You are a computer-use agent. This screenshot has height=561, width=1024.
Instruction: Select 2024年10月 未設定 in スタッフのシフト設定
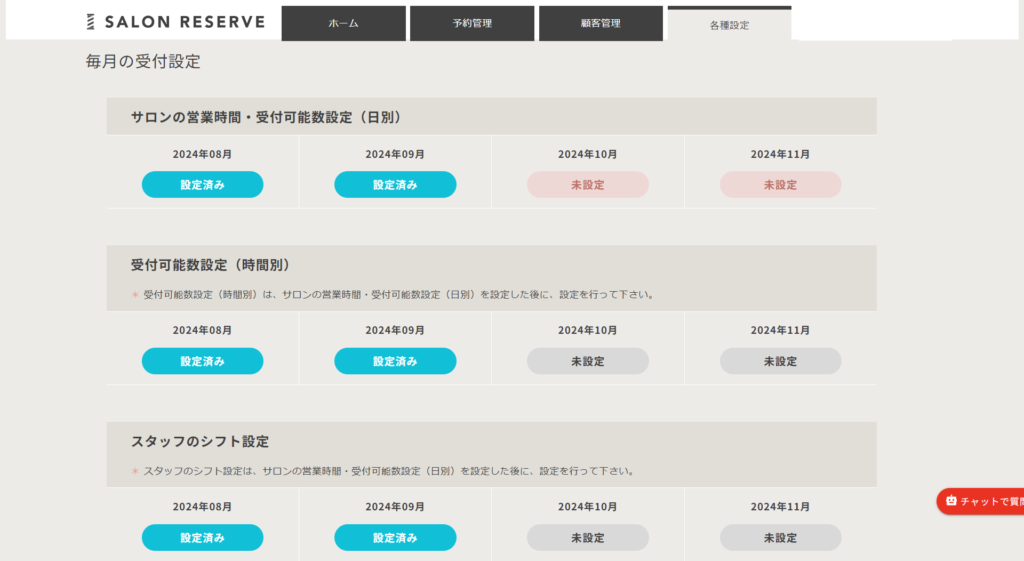point(588,538)
